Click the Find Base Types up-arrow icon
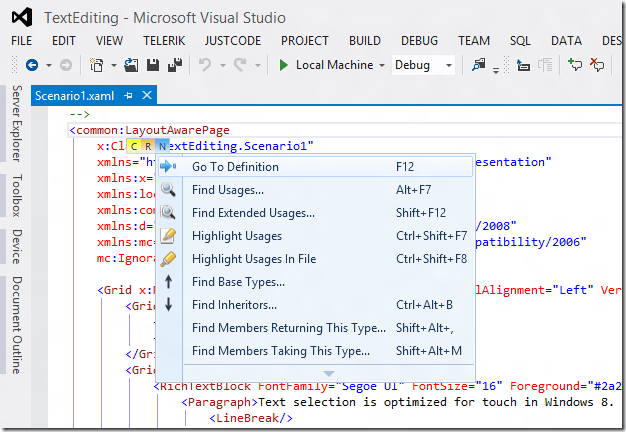The image size is (626, 432). click(x=168, y=282)
